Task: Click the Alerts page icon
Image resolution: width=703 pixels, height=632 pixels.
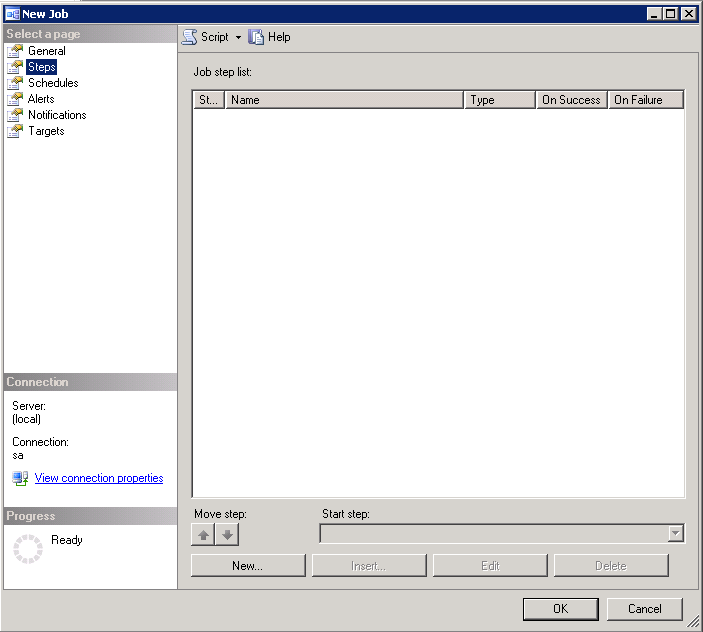Action: [15, 99]
